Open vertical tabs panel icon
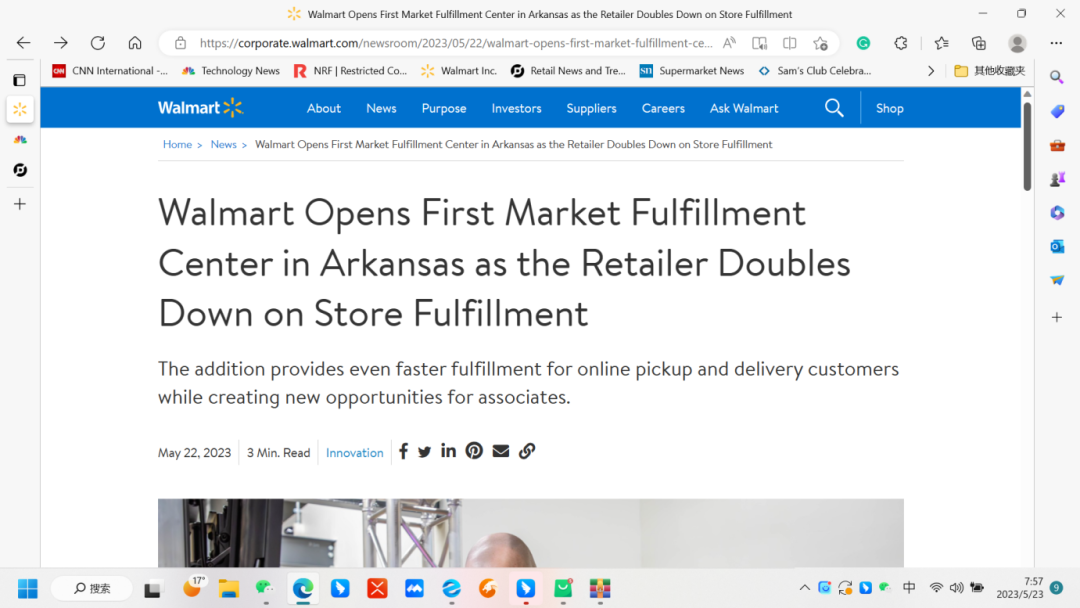1080x608 pixels. click(x=20, y=80)
